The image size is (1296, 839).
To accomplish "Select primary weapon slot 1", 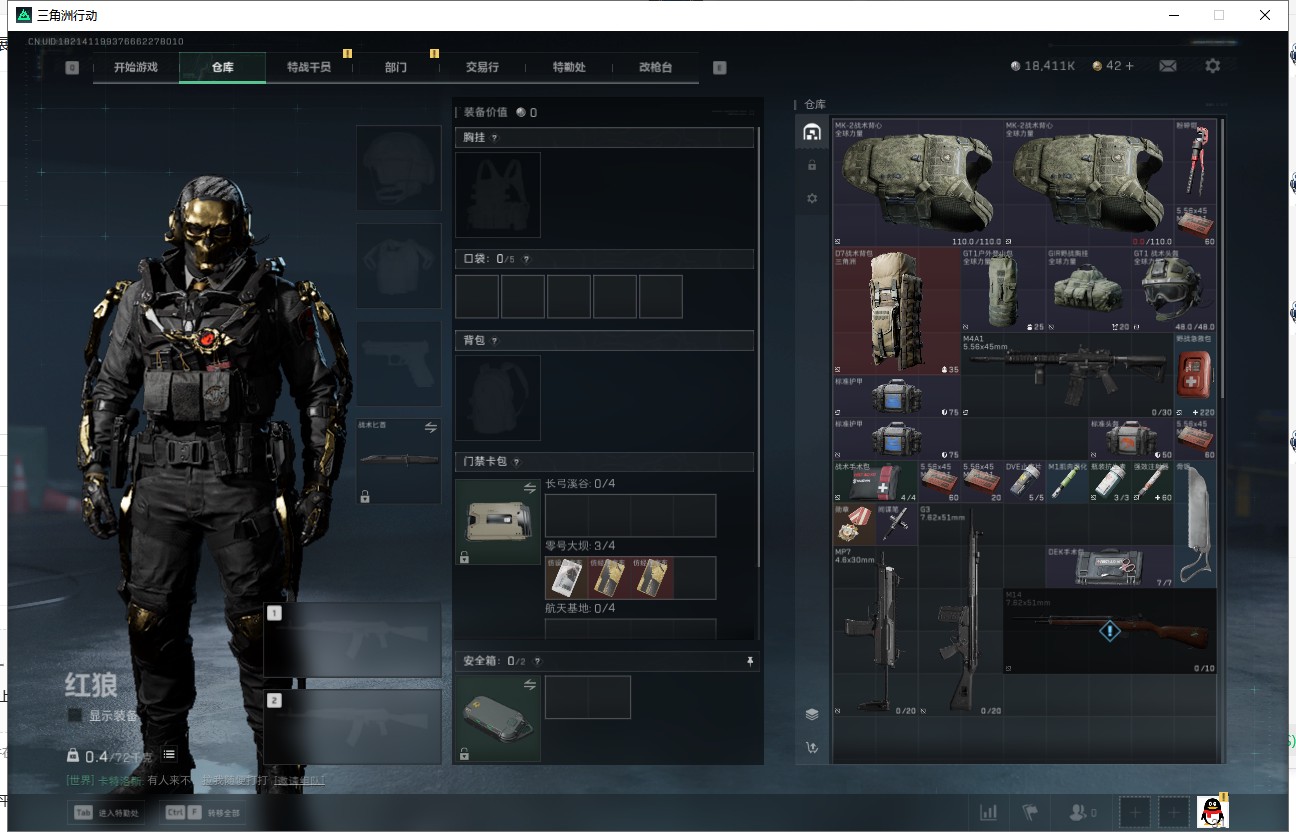I will pos(353,640).
